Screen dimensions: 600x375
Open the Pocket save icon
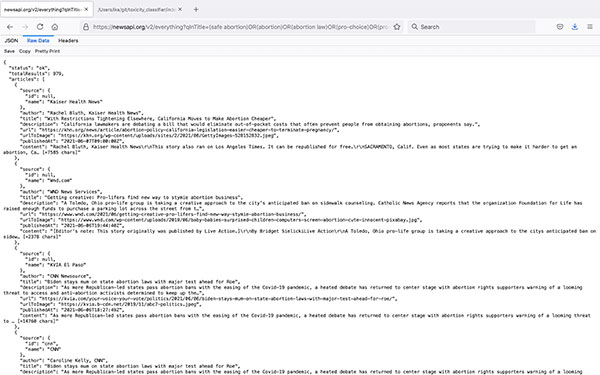pos(560,27)
